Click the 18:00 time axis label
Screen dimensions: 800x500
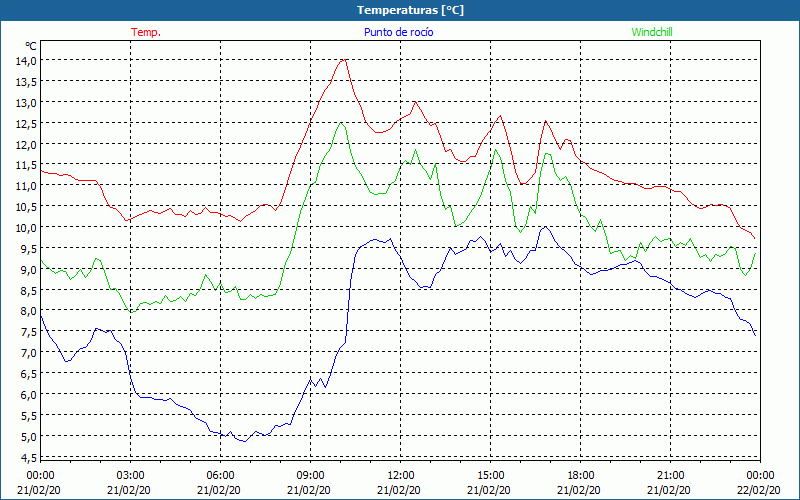(581, 476)
